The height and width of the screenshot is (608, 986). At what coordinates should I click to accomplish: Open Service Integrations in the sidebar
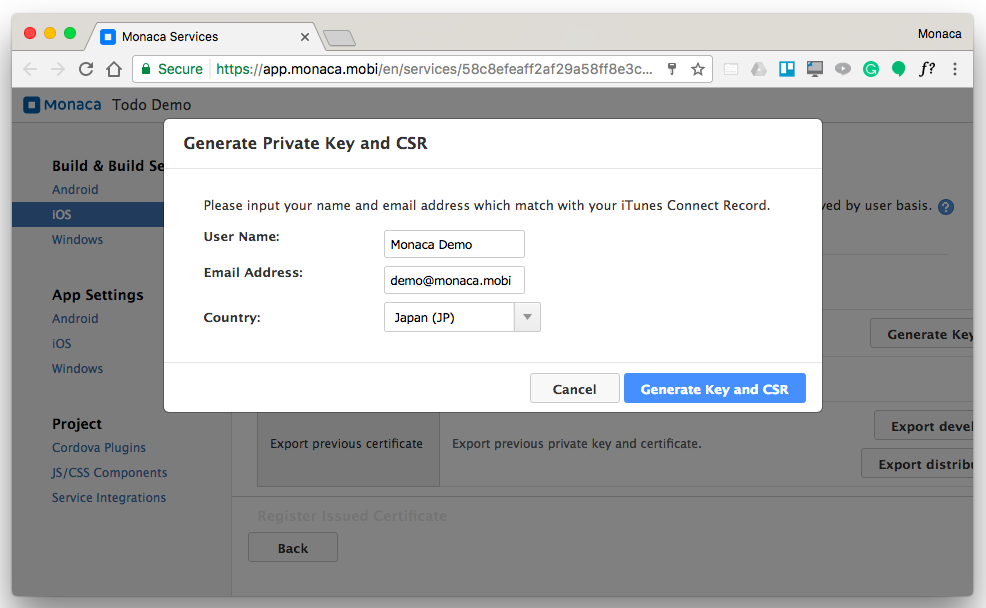109,498
